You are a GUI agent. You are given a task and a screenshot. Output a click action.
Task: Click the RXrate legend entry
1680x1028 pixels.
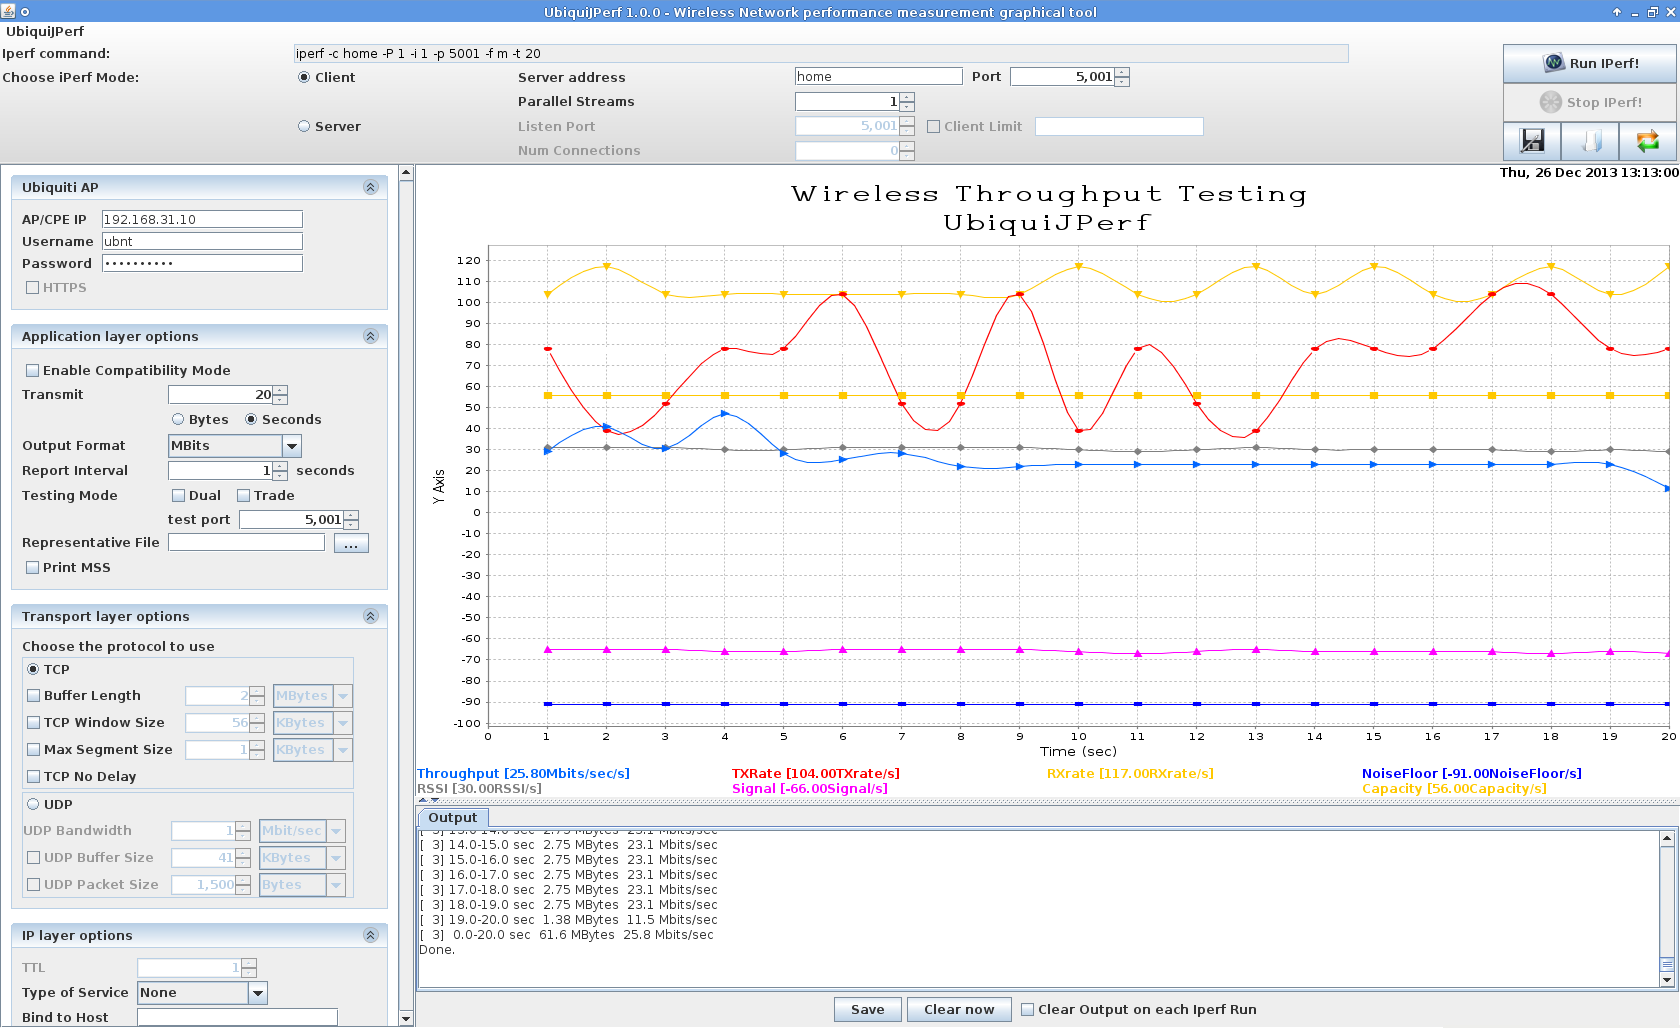tap(1130, 773)
